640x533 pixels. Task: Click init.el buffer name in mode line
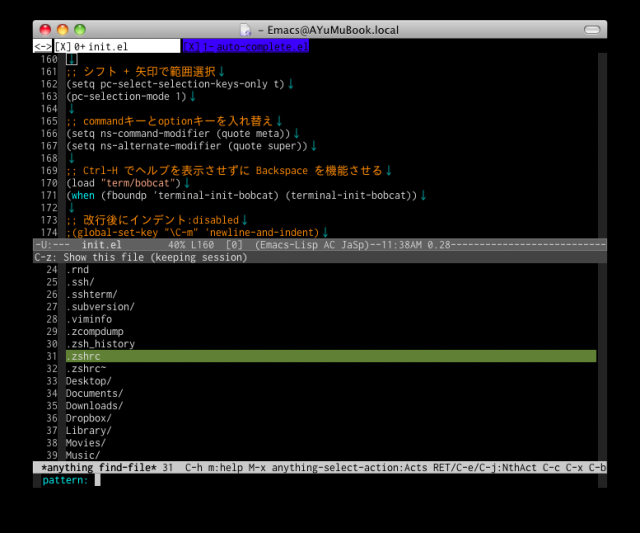coord(100,245)
